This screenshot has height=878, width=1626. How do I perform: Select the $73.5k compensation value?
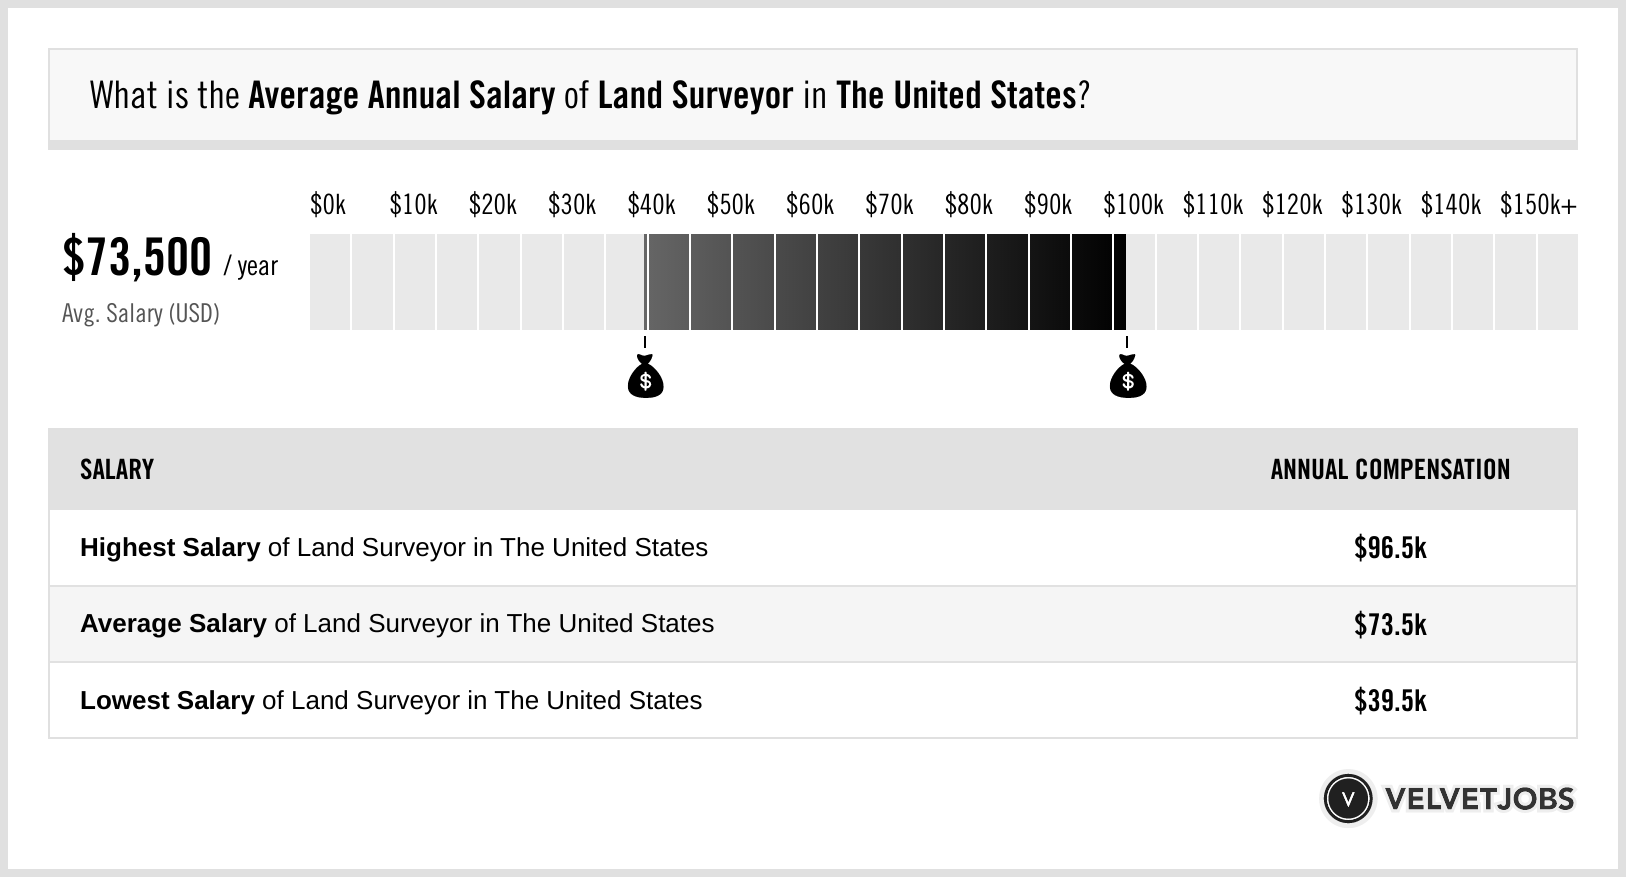click(x=1390, y=625)
